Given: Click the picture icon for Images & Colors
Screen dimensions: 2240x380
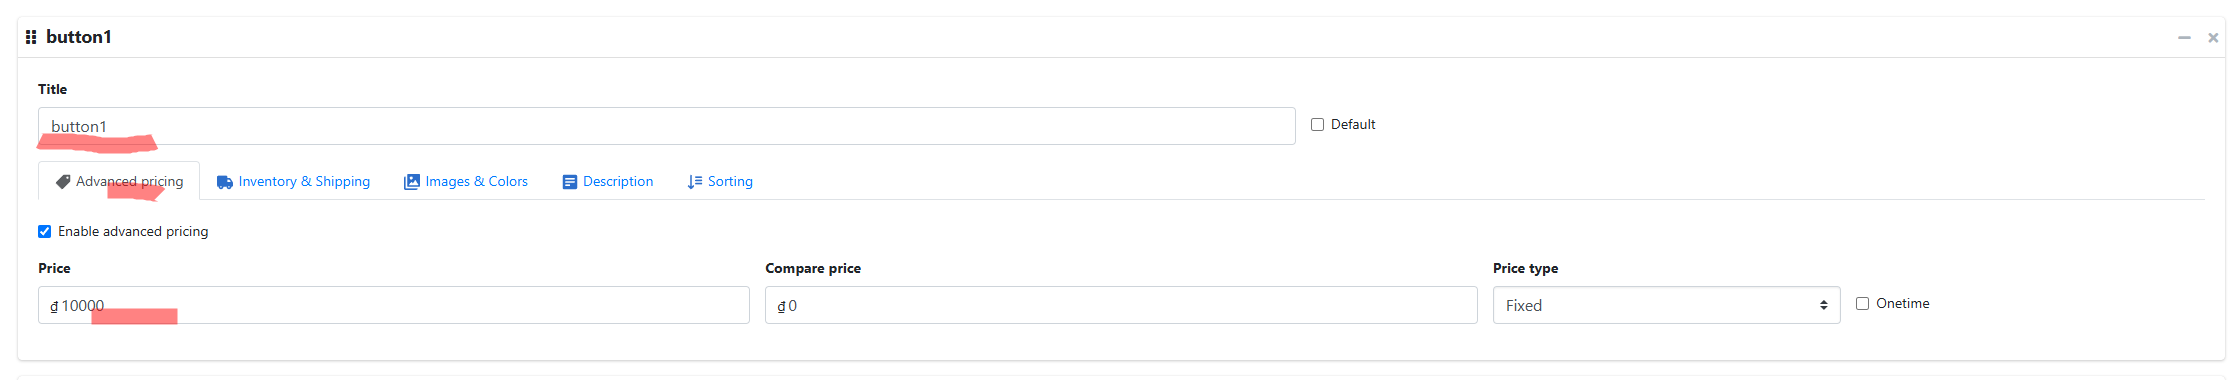Looking at the screenshot, I should pos(411,182).
